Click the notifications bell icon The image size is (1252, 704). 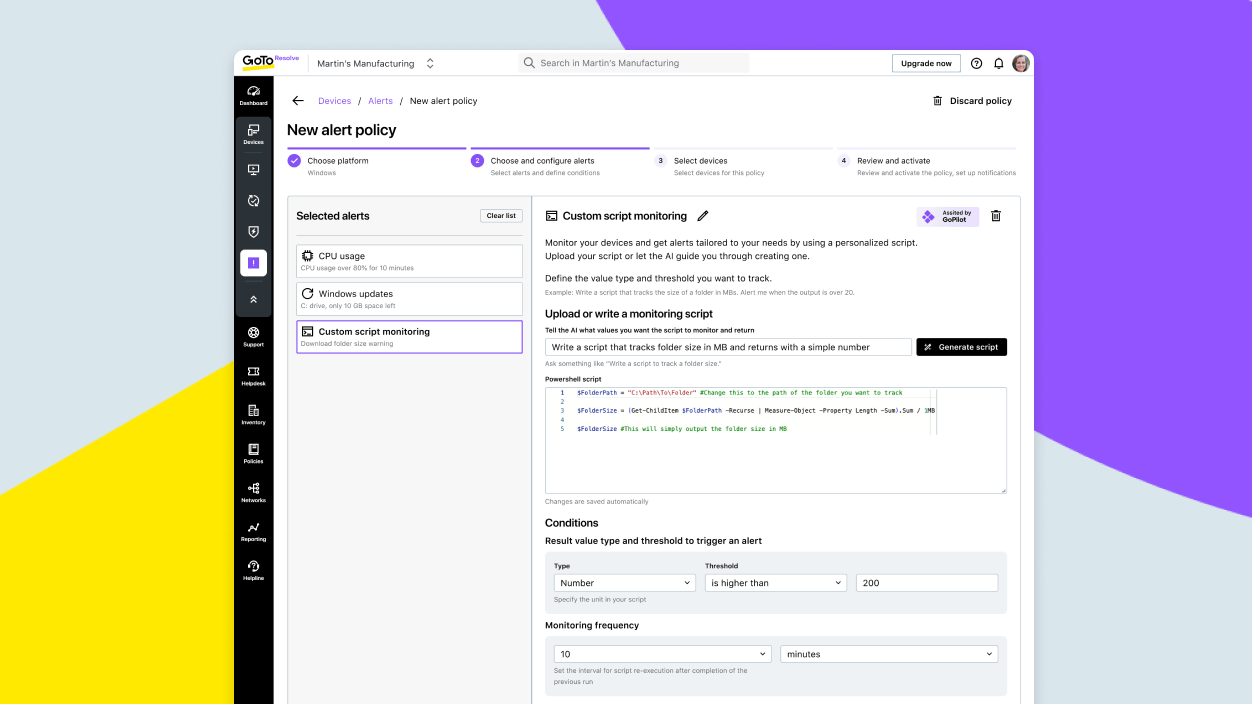tap(998, 63)
